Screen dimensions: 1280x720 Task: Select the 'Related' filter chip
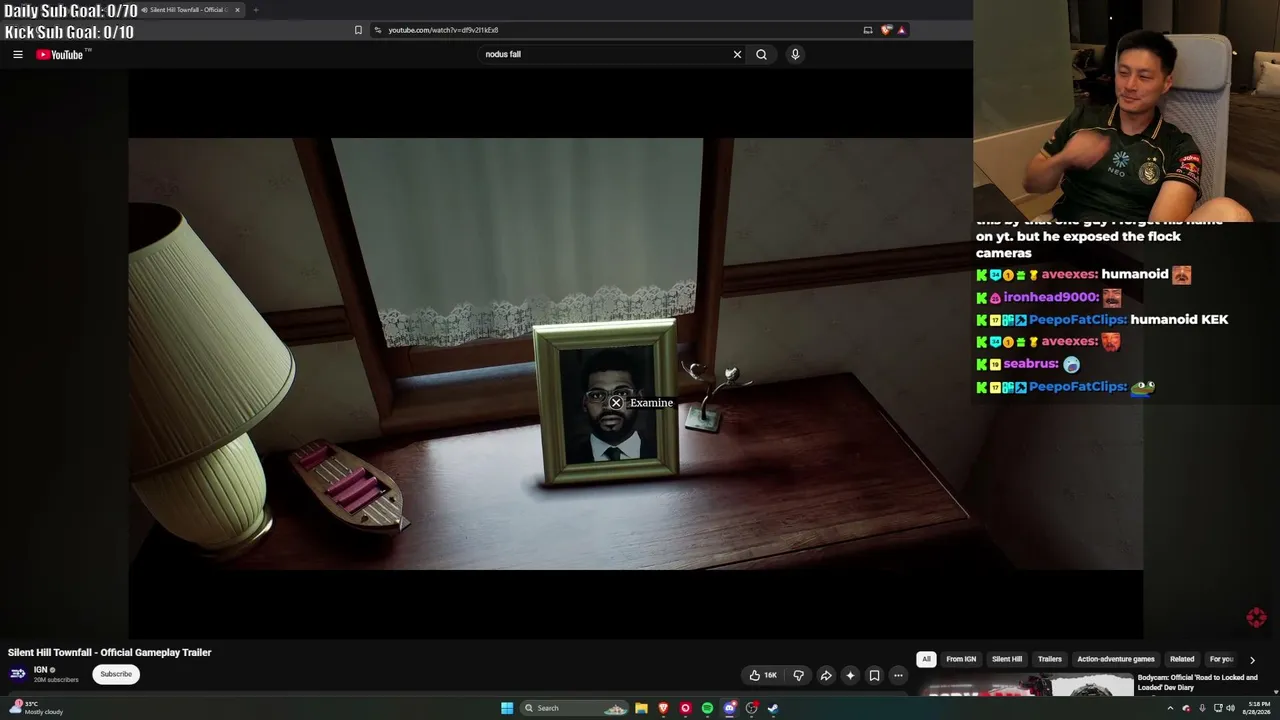click(1182, 659)
